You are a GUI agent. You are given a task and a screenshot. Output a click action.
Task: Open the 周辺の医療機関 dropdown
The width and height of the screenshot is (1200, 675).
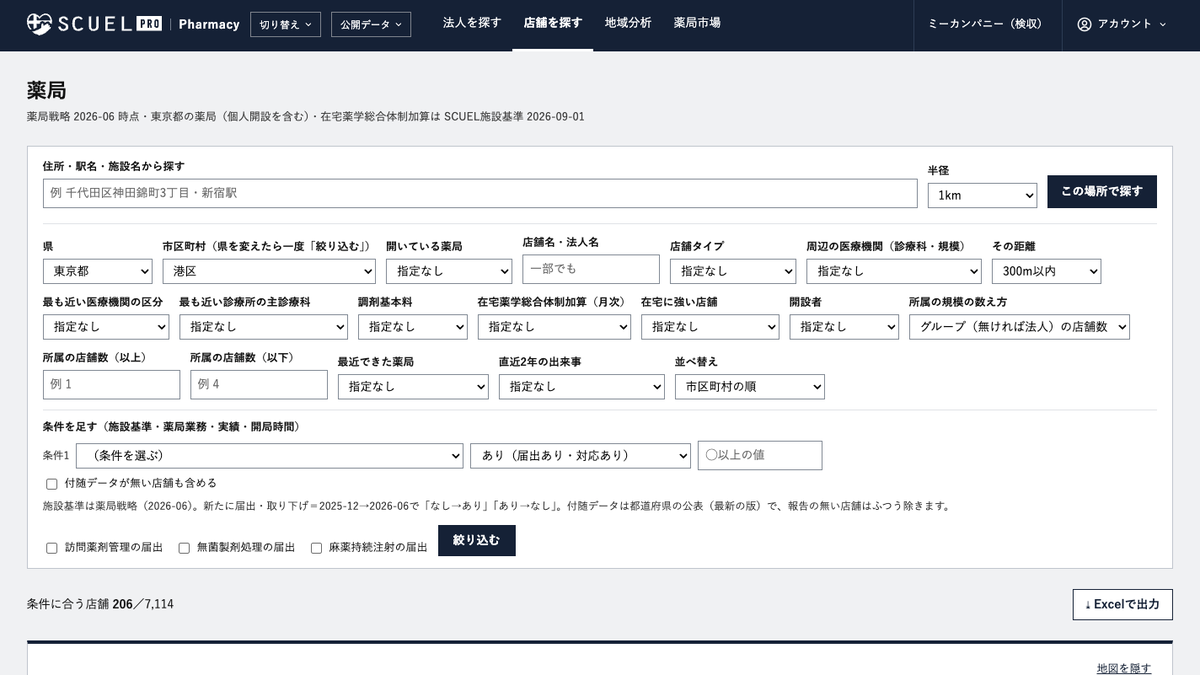click(x=894, y=271)
